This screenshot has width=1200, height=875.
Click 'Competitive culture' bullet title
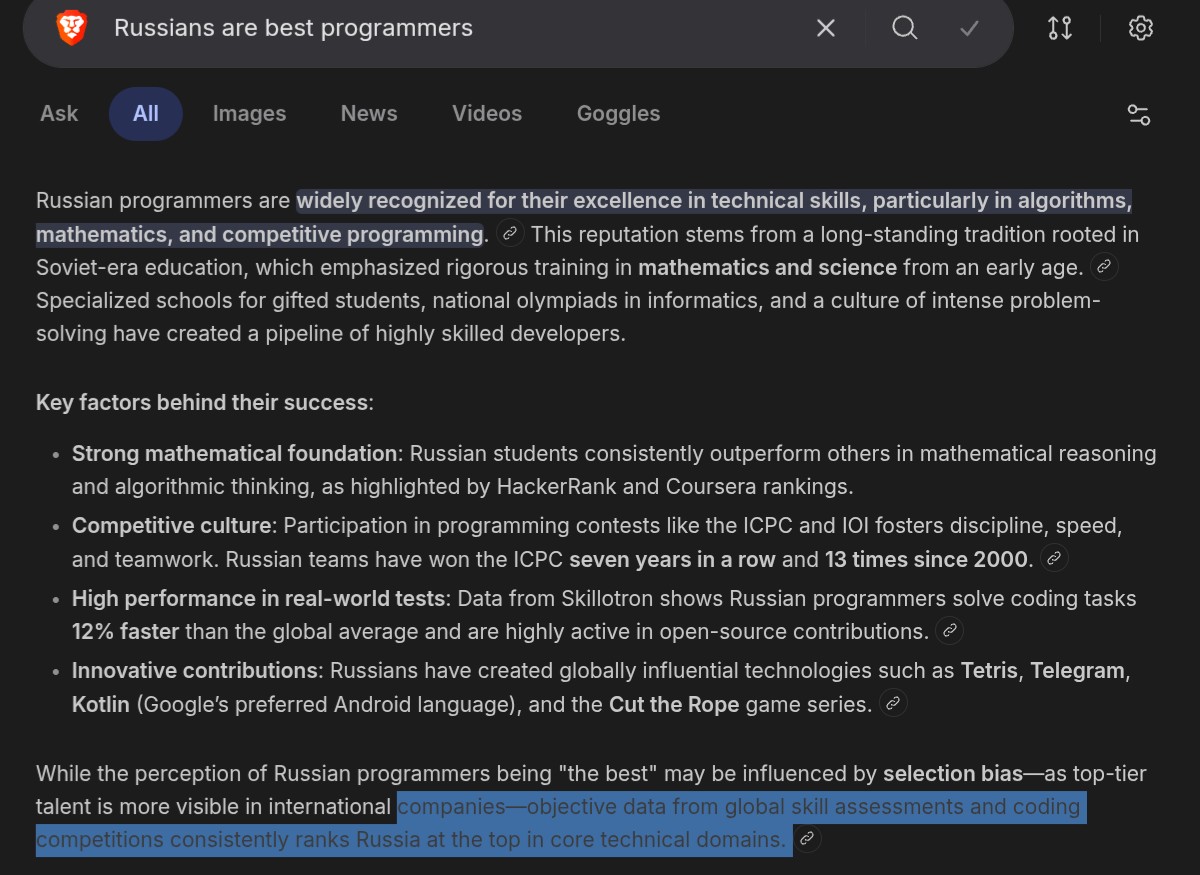pos(172,525)
